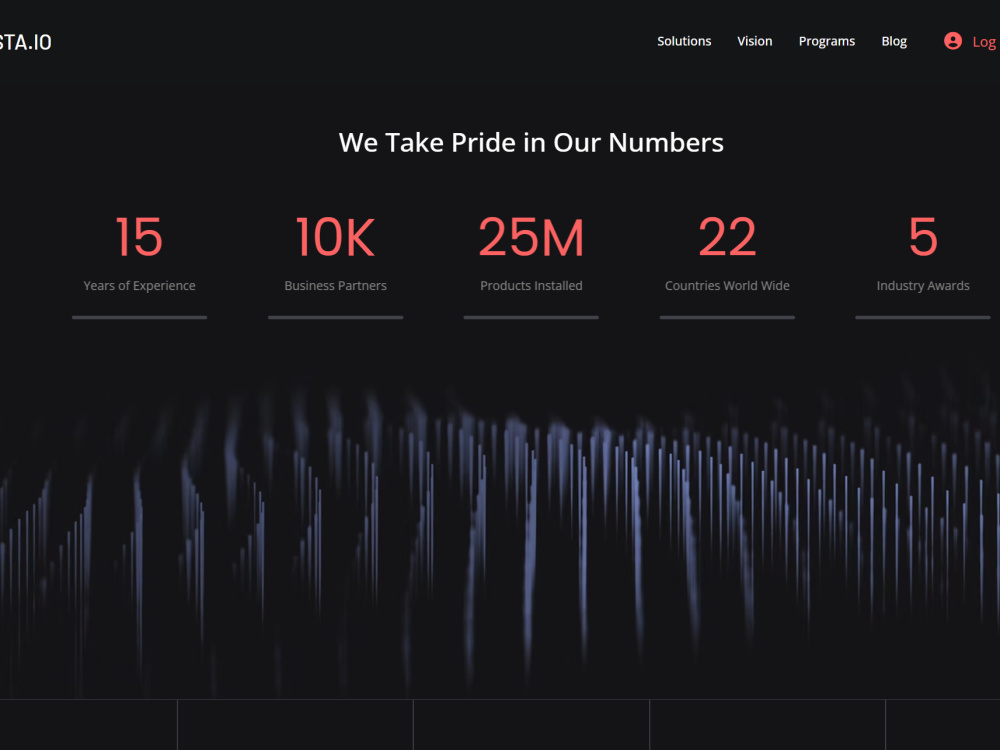
Task: Select the "We Take Pride in Our Numbers" heading
Action: pyautogui.click(x=531, y=142)
